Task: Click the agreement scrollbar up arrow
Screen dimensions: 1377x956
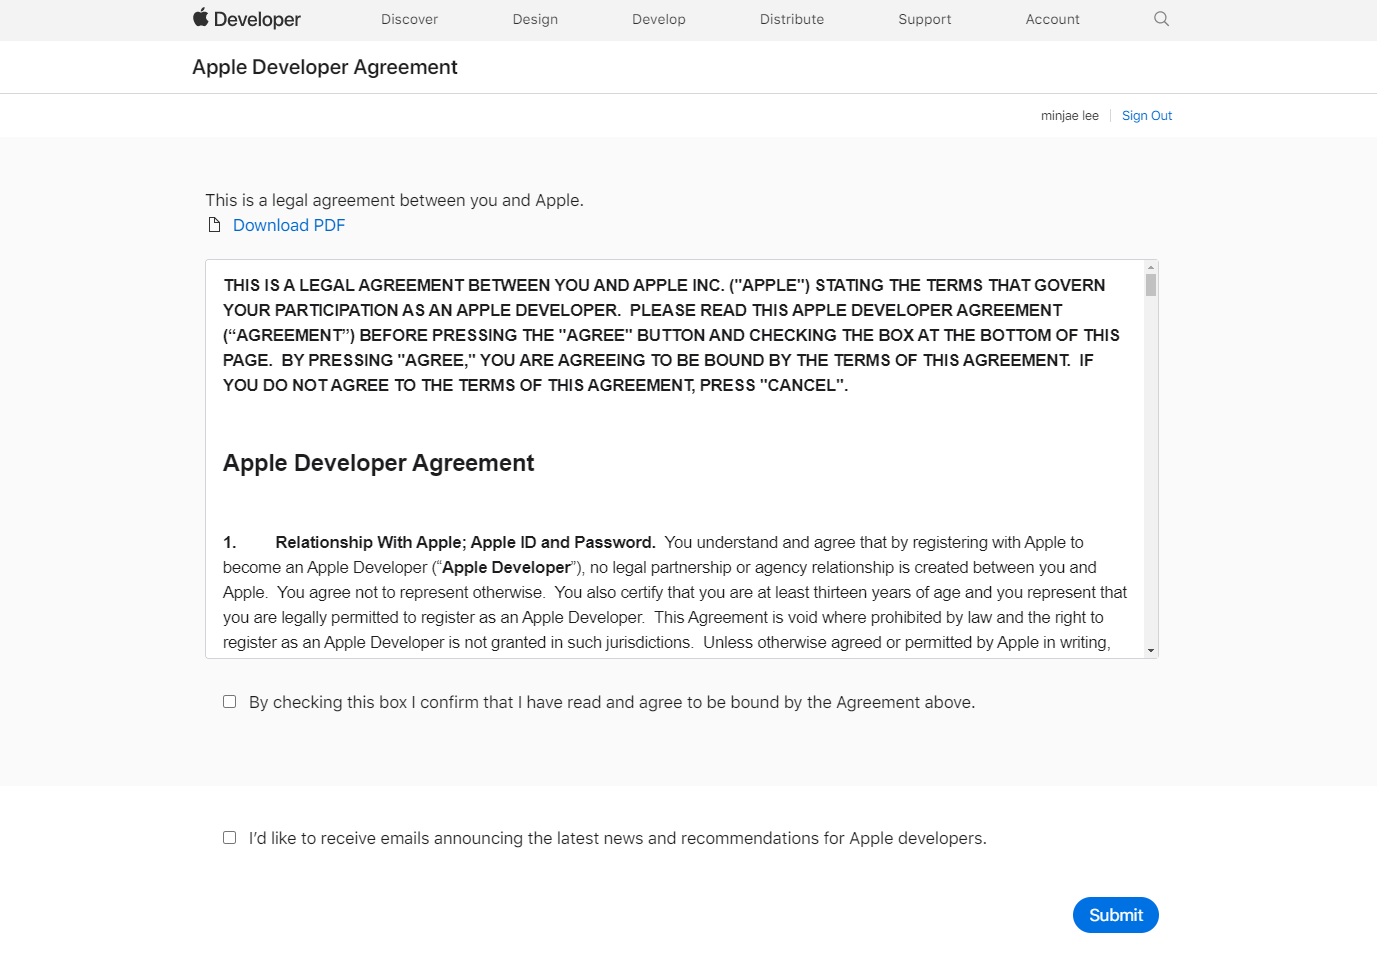Action: tap(1151, 267)
